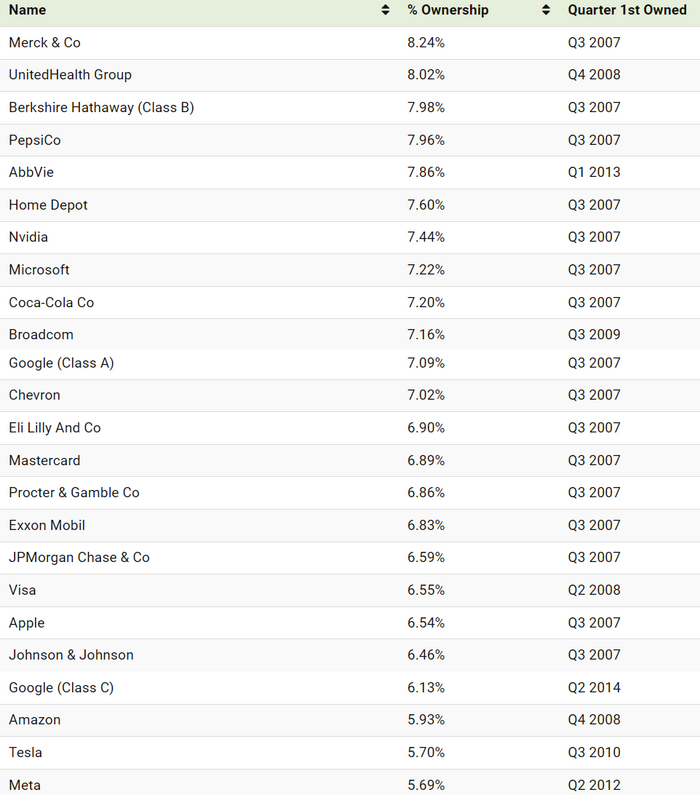Click the PepsiCo row name

pyautogui.click(x=35, y=140)
